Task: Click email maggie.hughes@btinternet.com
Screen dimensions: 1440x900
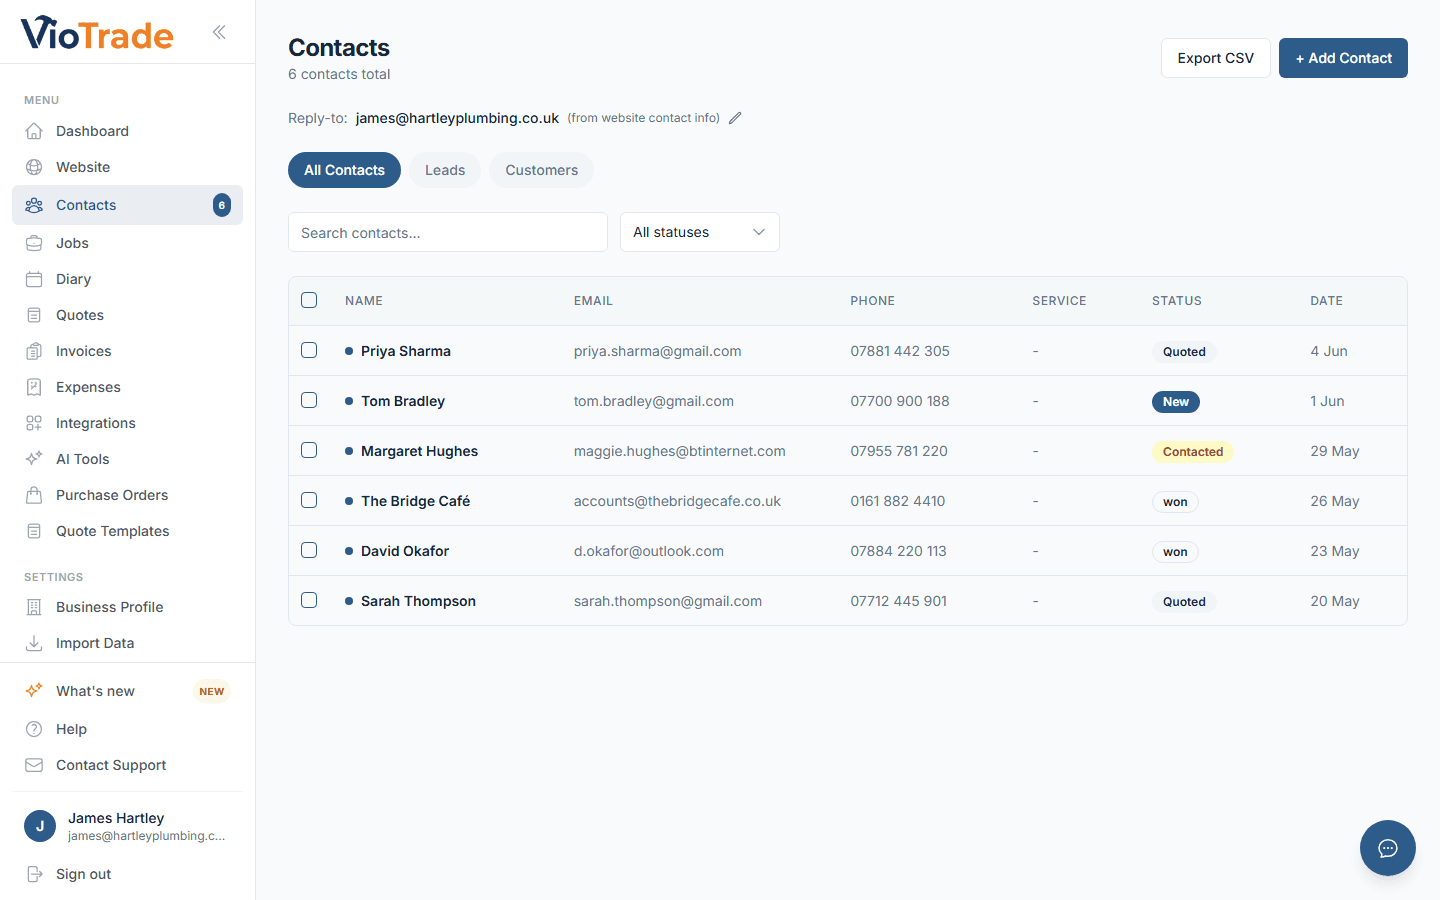Action: point(680,451)
